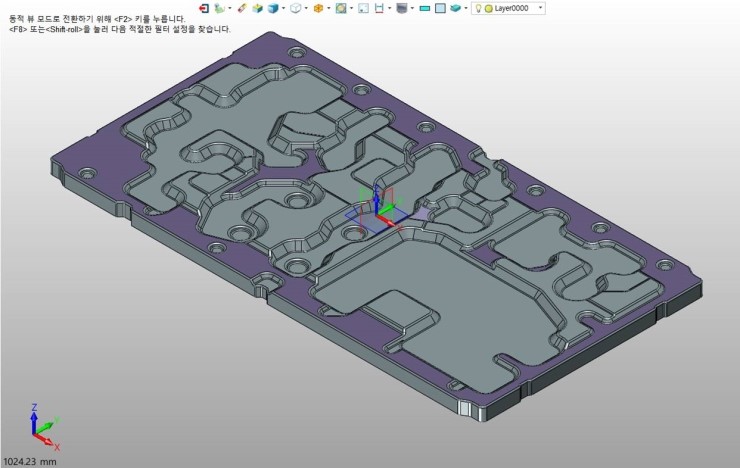Open dropdown beside green circle-square icon
Viewport: 740px width, 468px height.
pyautogui.click(x=352, y=8)
